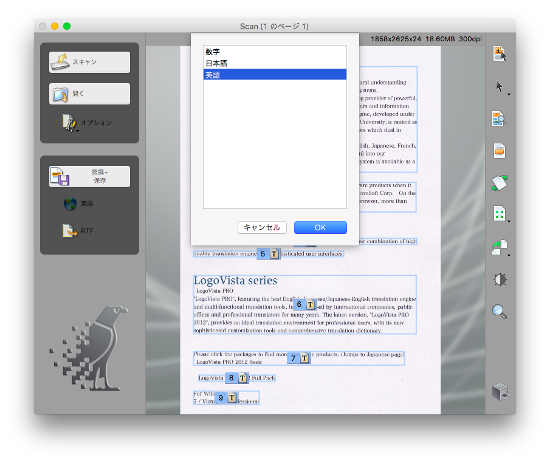
Task: Open the オプション options tool icon
Action: click(x=69, y=122)
